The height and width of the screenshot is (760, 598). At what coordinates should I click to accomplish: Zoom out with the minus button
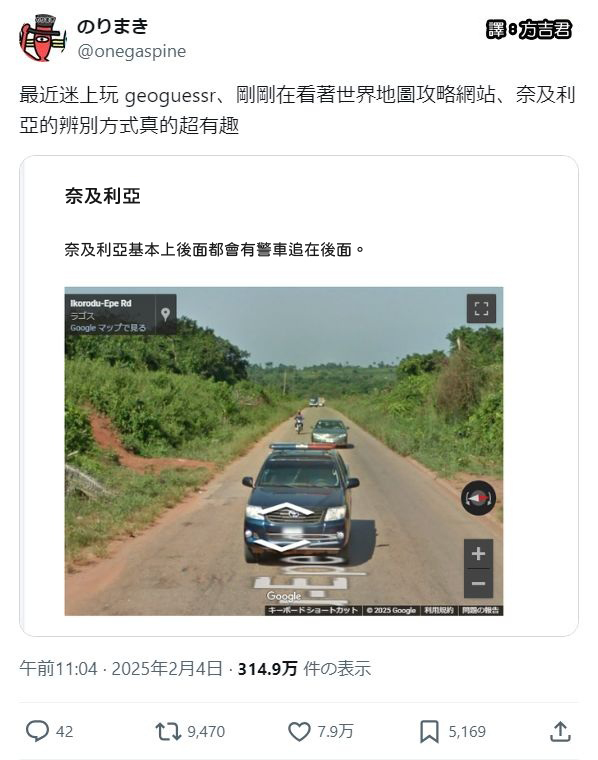478,583
